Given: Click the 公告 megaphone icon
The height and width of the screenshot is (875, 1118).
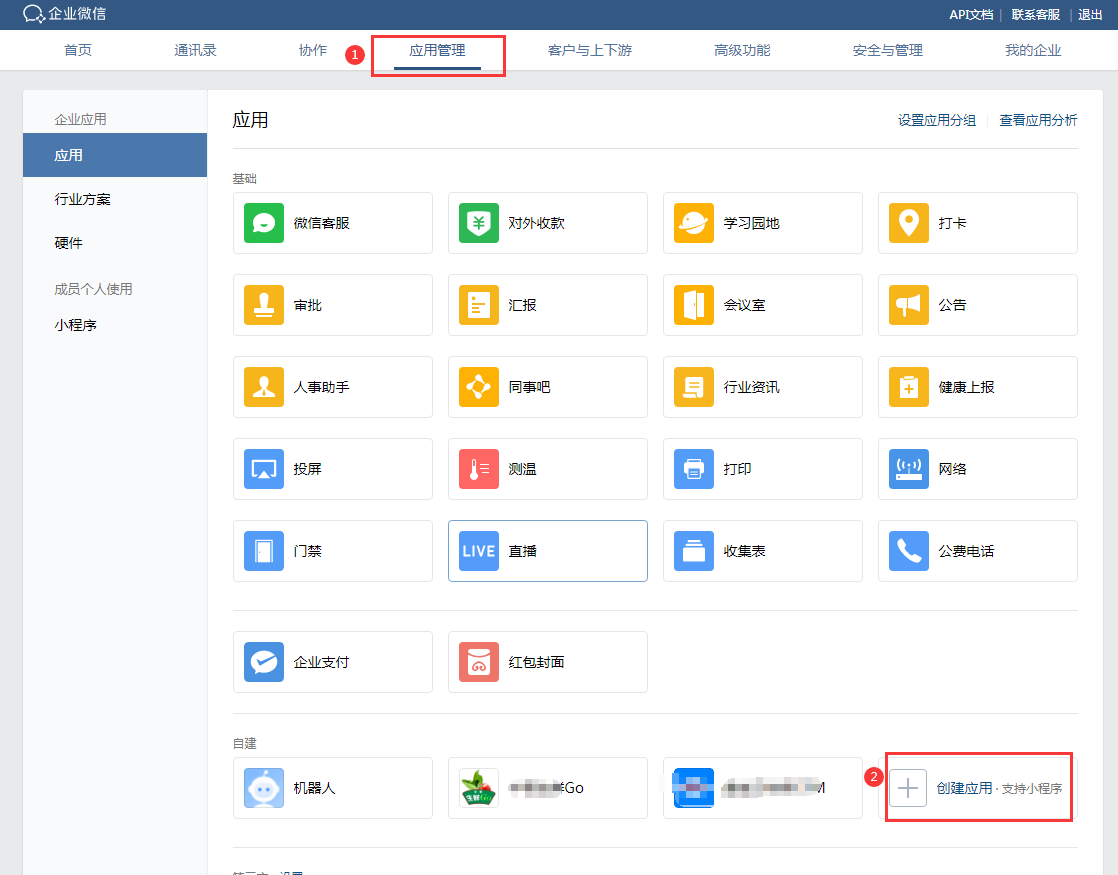Looking at the screenshot, I should [x=909, y=305].
